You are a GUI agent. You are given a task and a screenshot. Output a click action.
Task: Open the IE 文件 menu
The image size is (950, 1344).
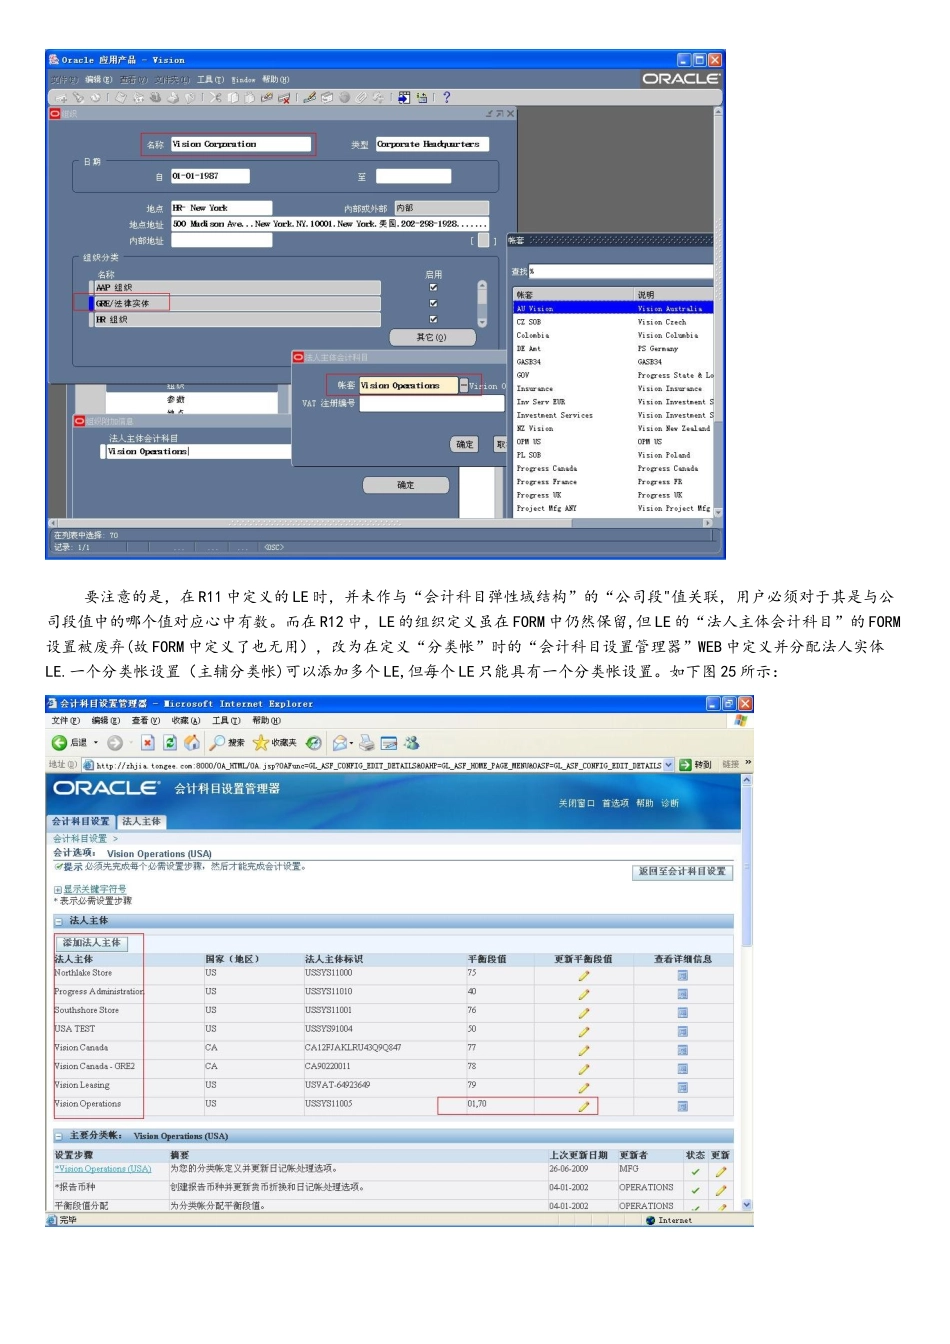[x=65, y=720]
